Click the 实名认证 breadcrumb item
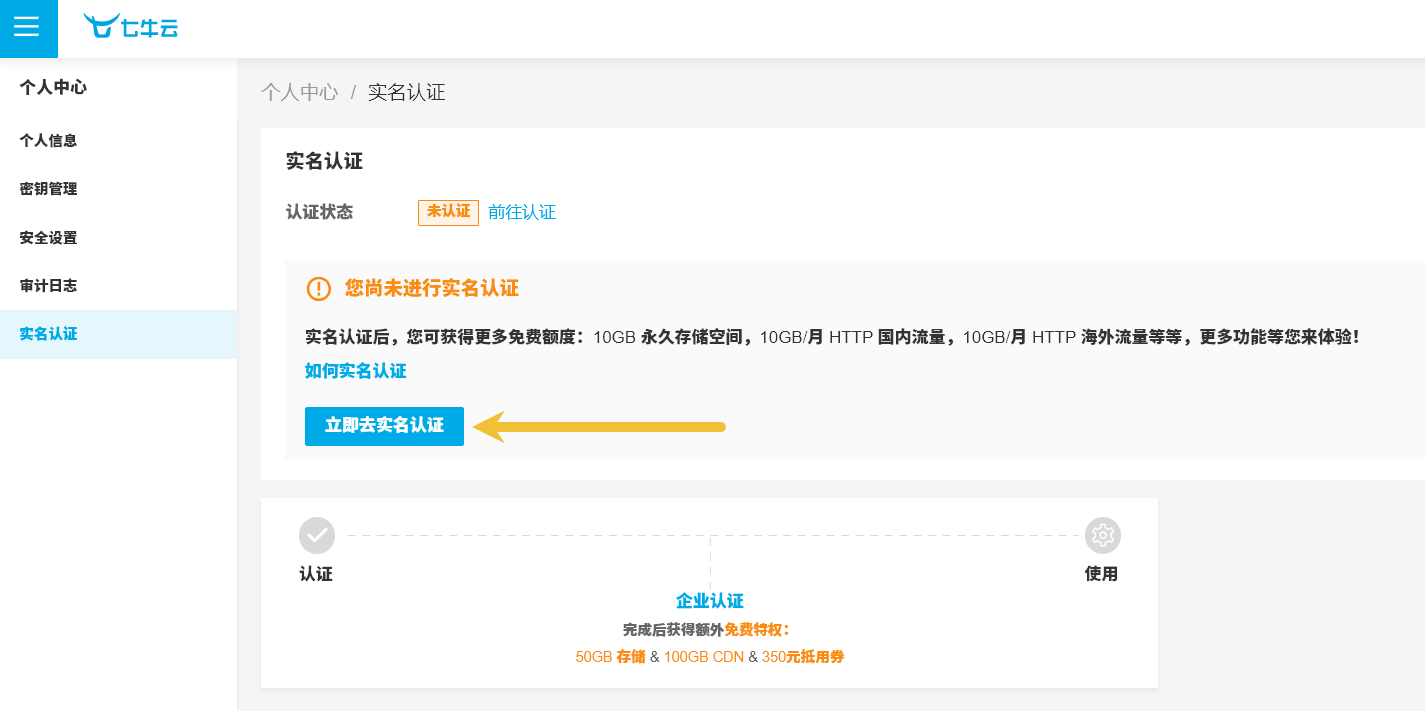 [406, 93]
